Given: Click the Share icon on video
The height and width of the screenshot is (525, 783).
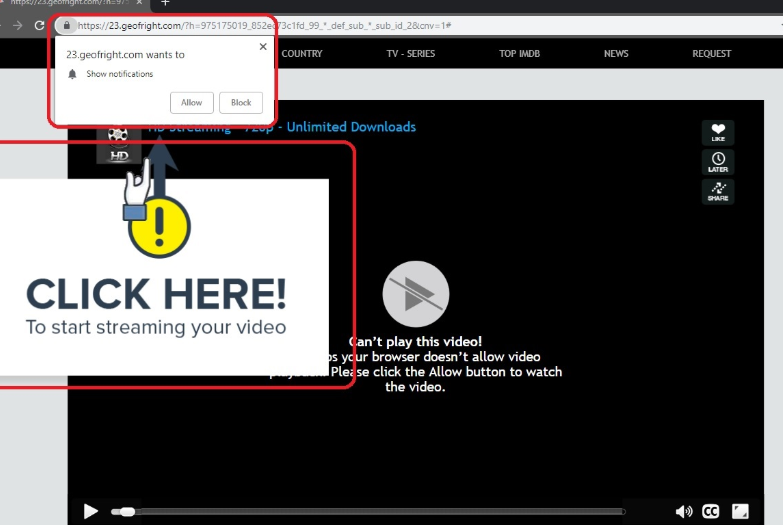Looking at the screenshot, I should [717, 191].
